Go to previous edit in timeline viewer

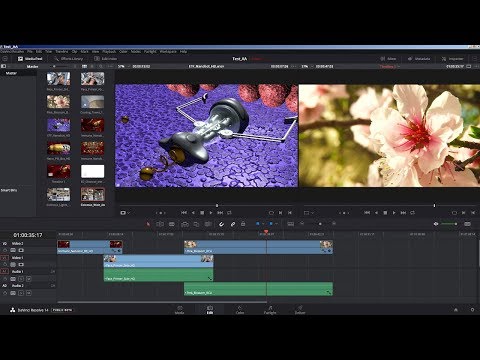click(367, 212)
